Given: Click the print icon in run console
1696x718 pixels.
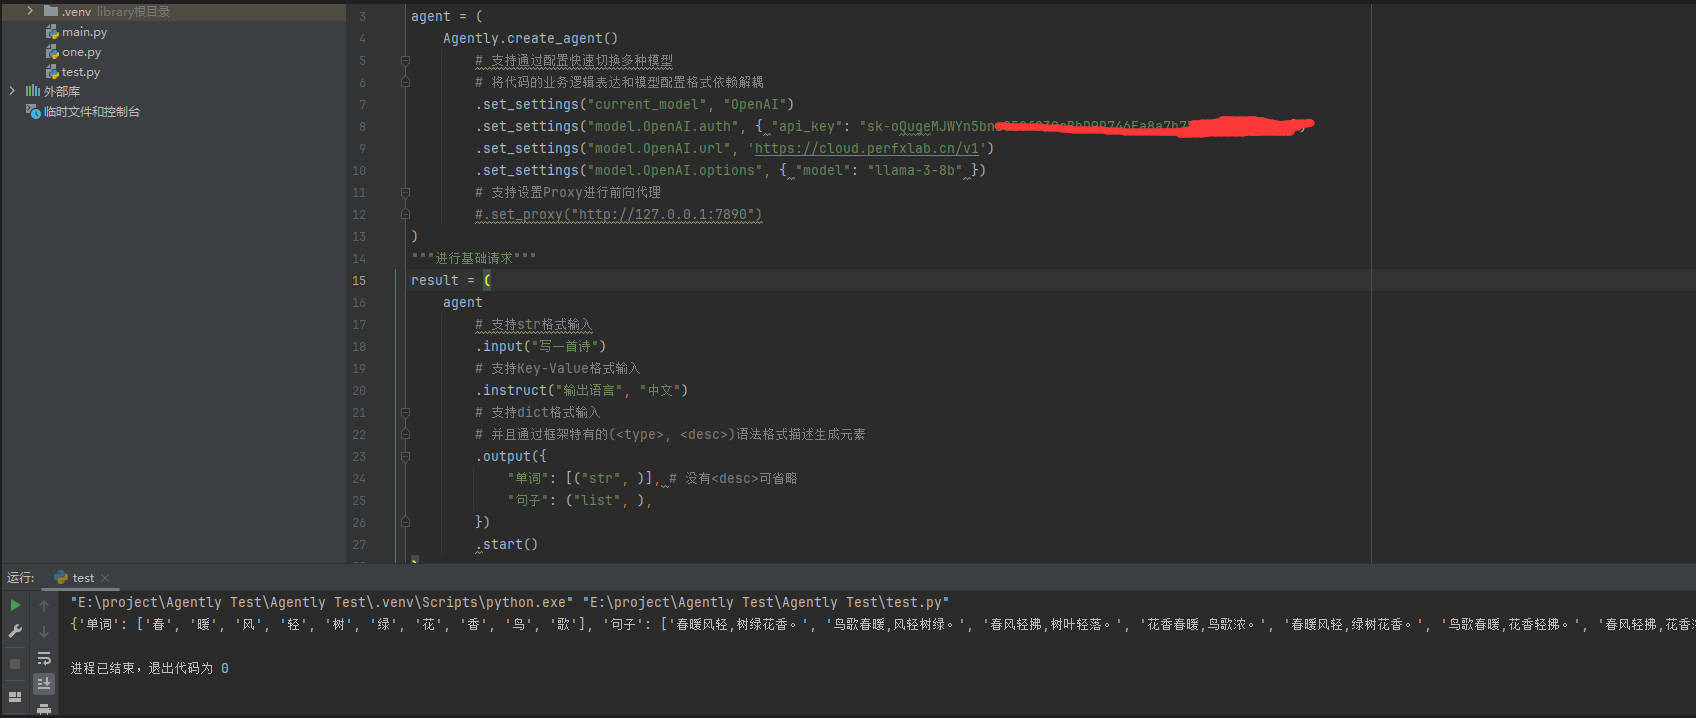Looking at the screenshot, I should click(44, 709).
